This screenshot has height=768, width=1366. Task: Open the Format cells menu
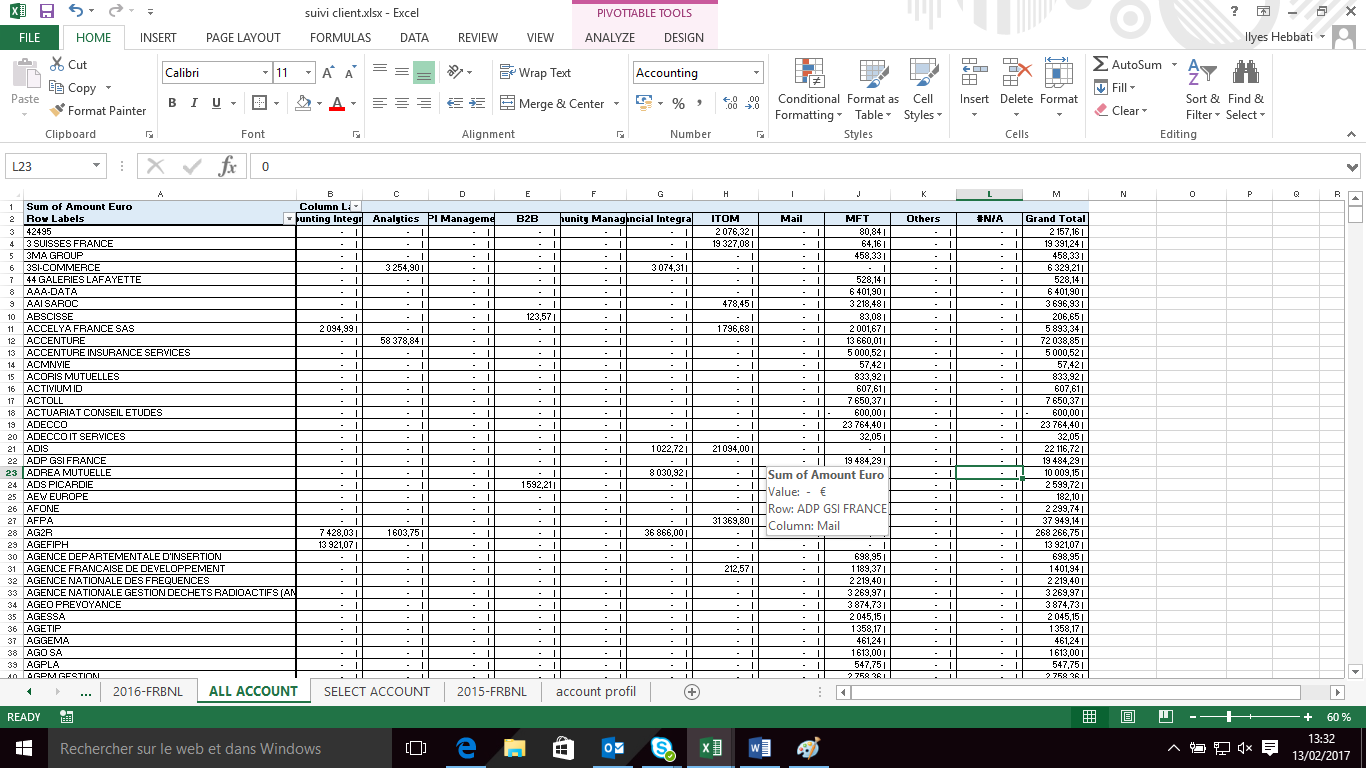[x=1059, y=89]
